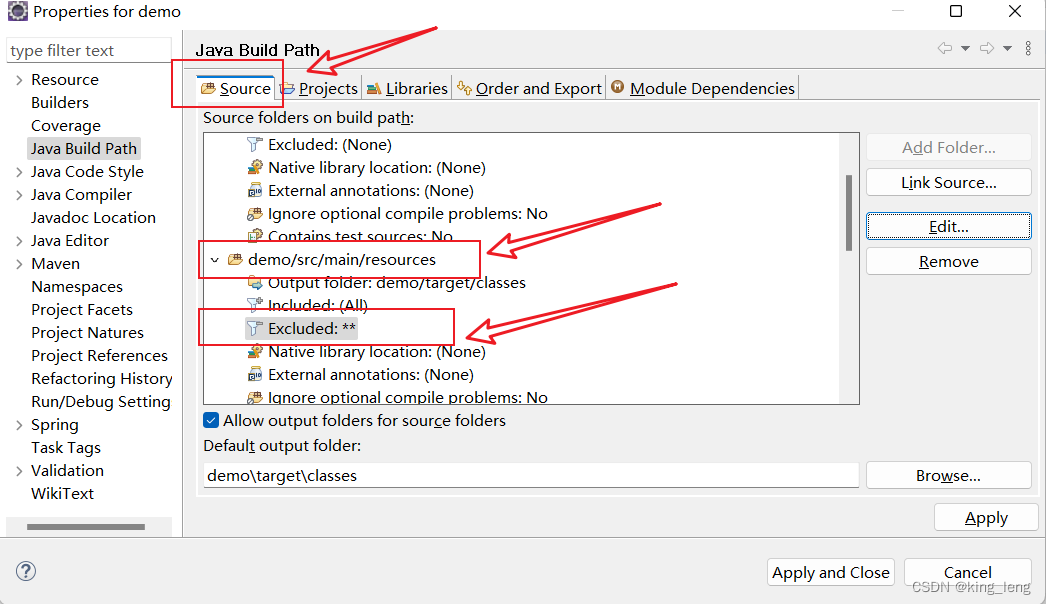Click the icon beside Included: (All)

coord(253,305)
